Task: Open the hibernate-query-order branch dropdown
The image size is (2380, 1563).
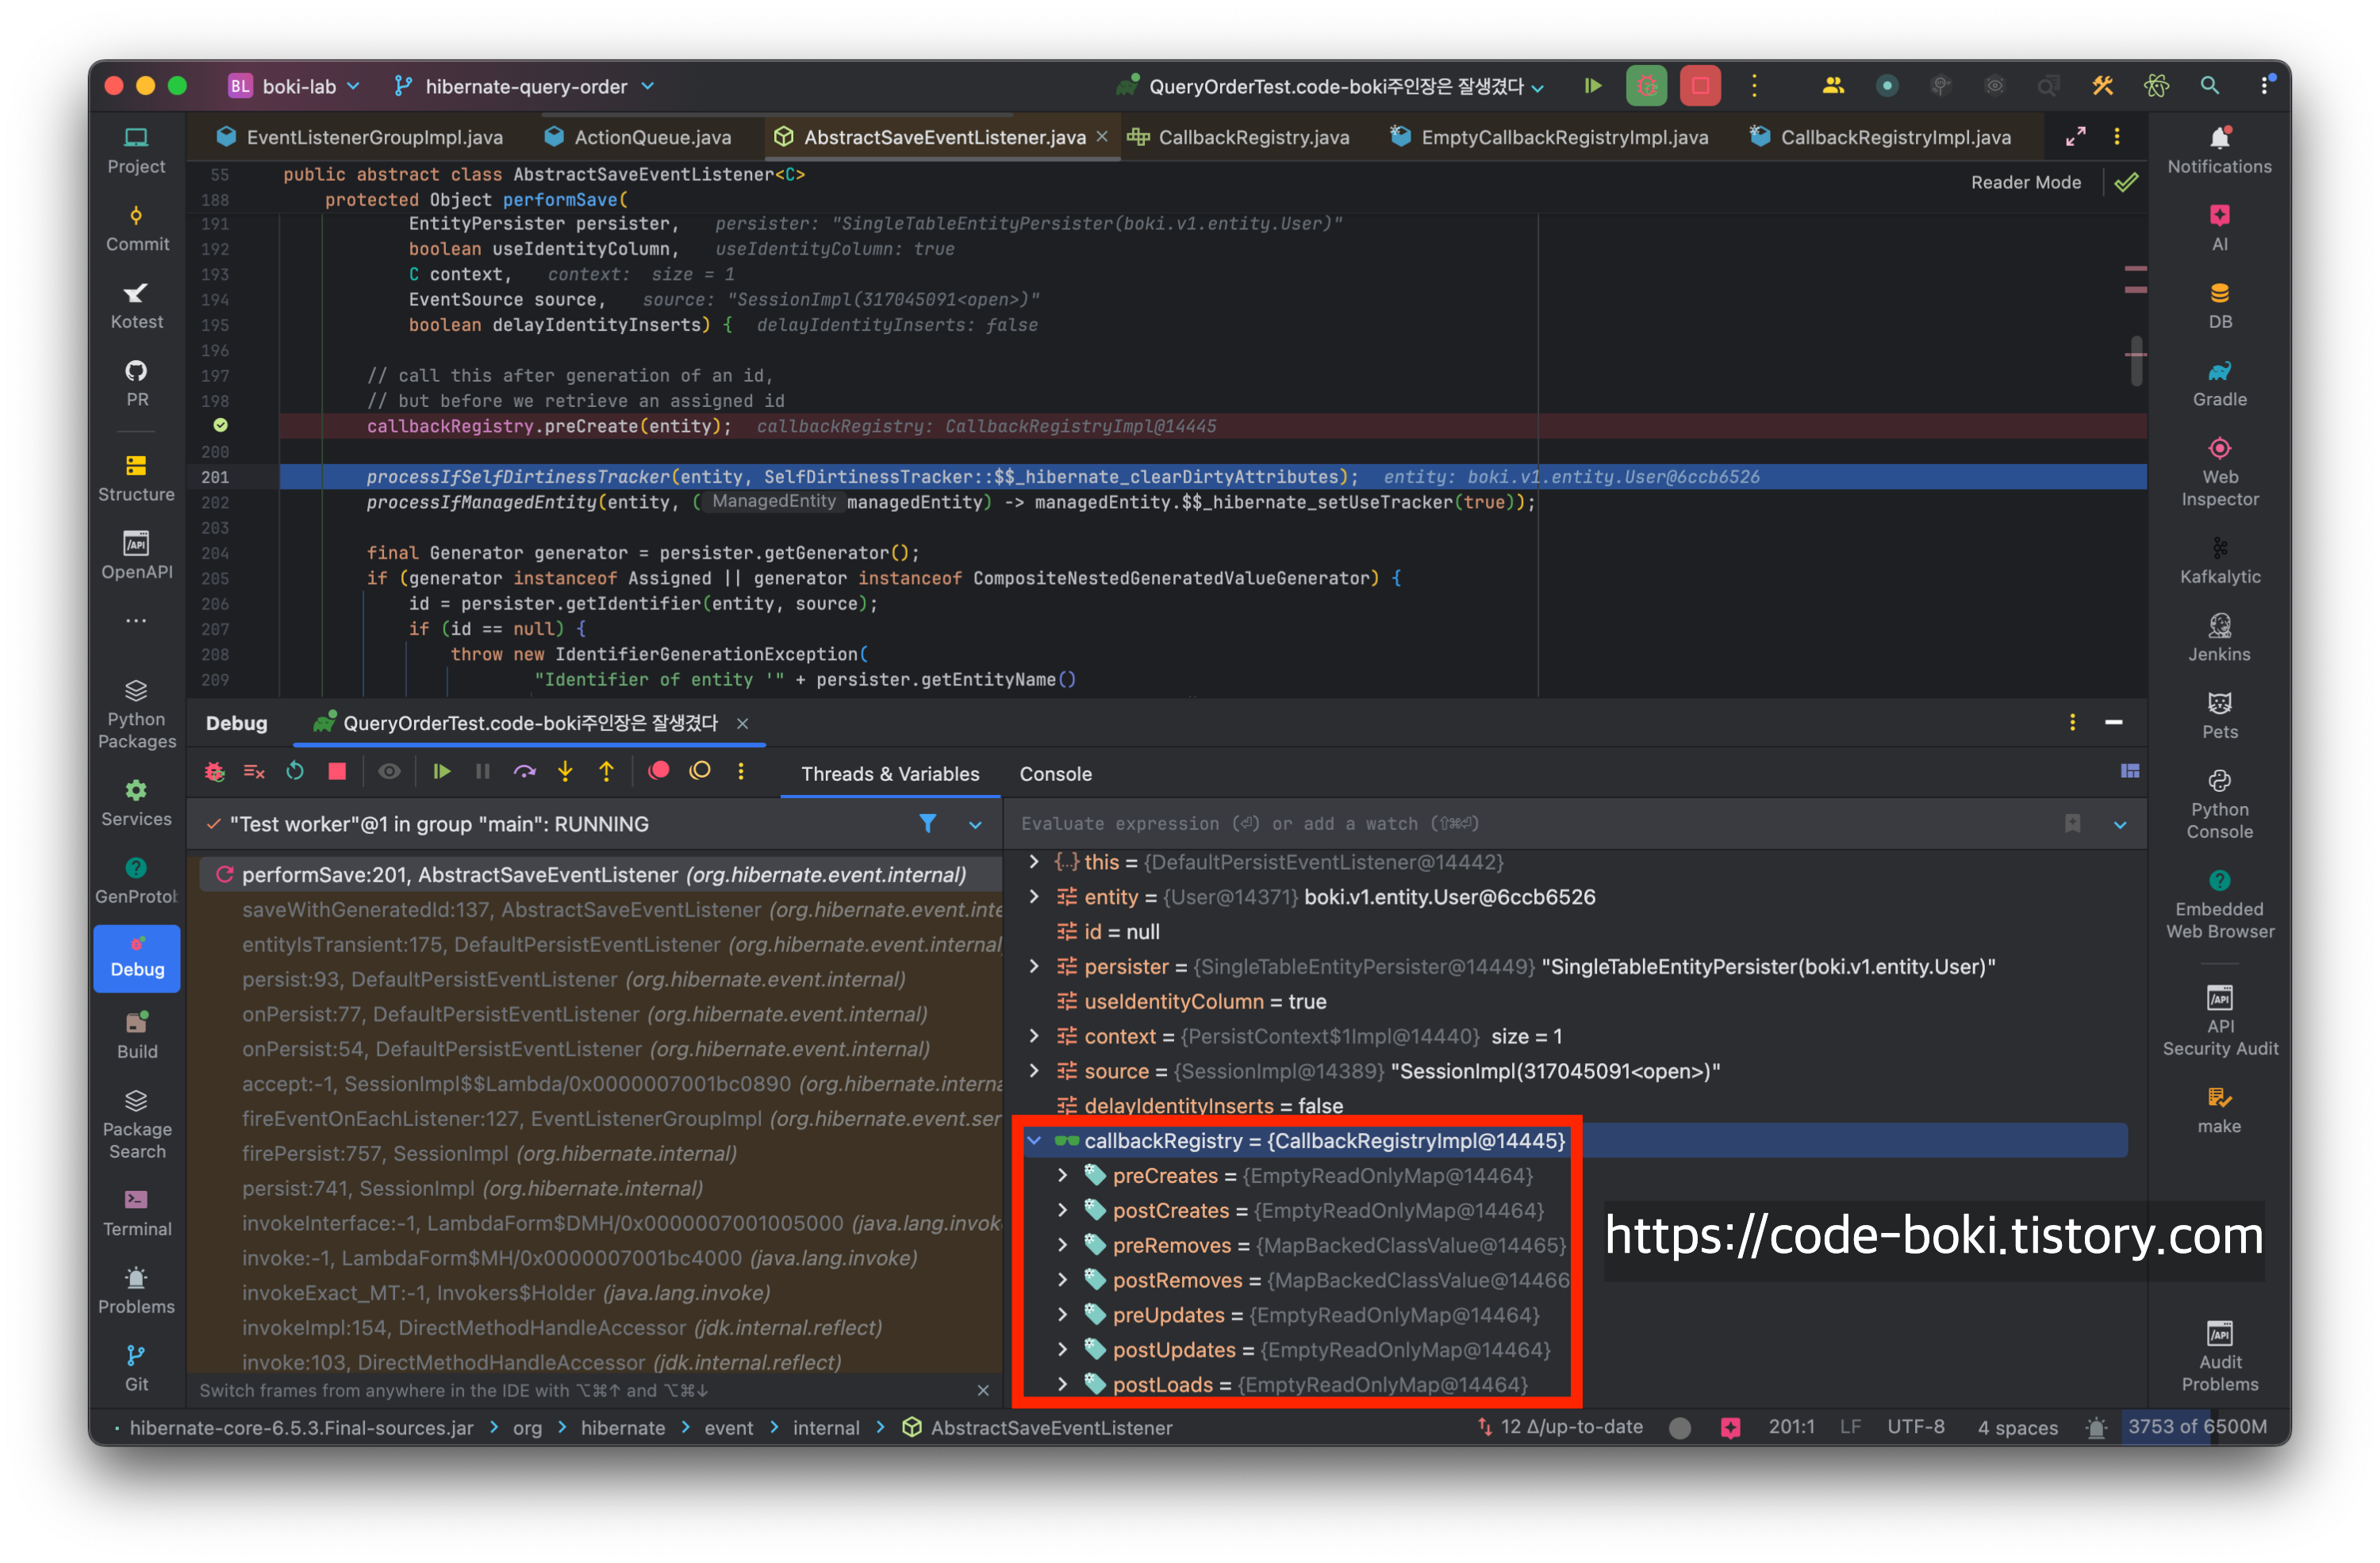Action: pyautogui.click(x=525, y=87)
